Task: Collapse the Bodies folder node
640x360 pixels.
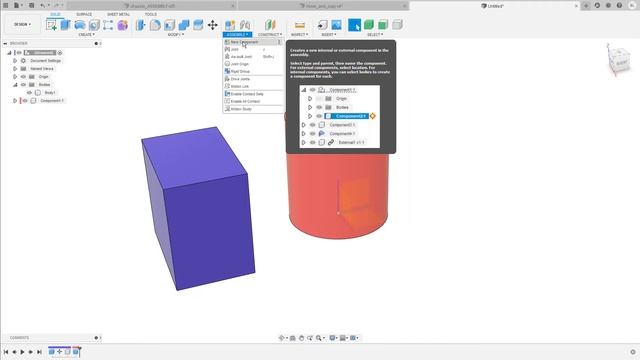Action: pos(15,84)
